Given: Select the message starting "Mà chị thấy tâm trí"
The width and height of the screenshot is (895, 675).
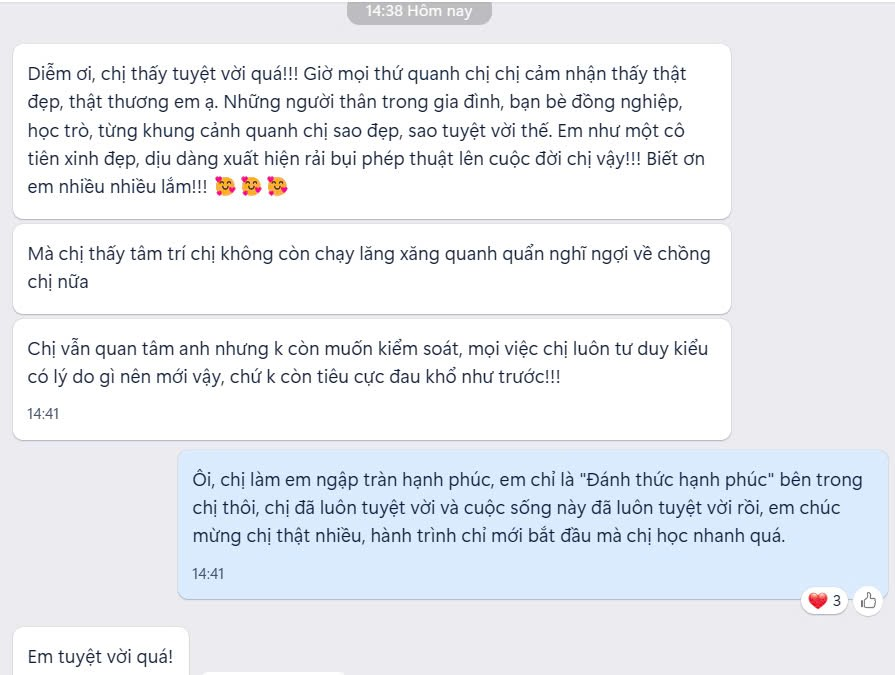Looking at the screenshot, I should click(372, 269).
